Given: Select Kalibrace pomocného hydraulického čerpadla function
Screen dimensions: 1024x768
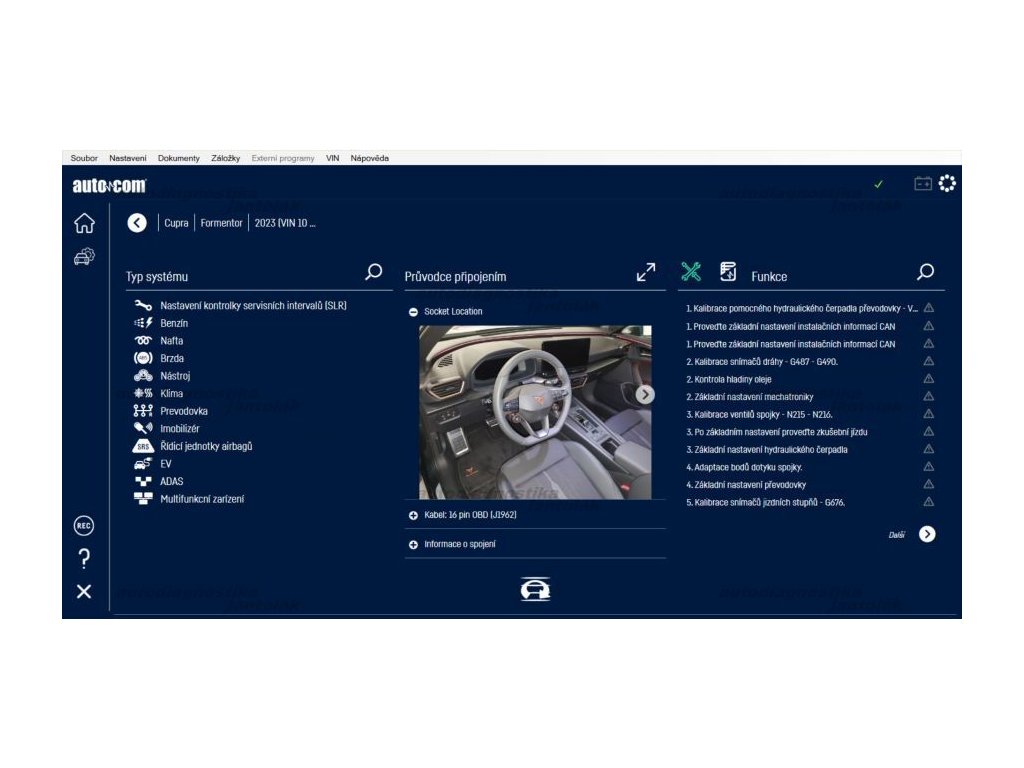Looking at the screenshot, I should click(802, 308).
